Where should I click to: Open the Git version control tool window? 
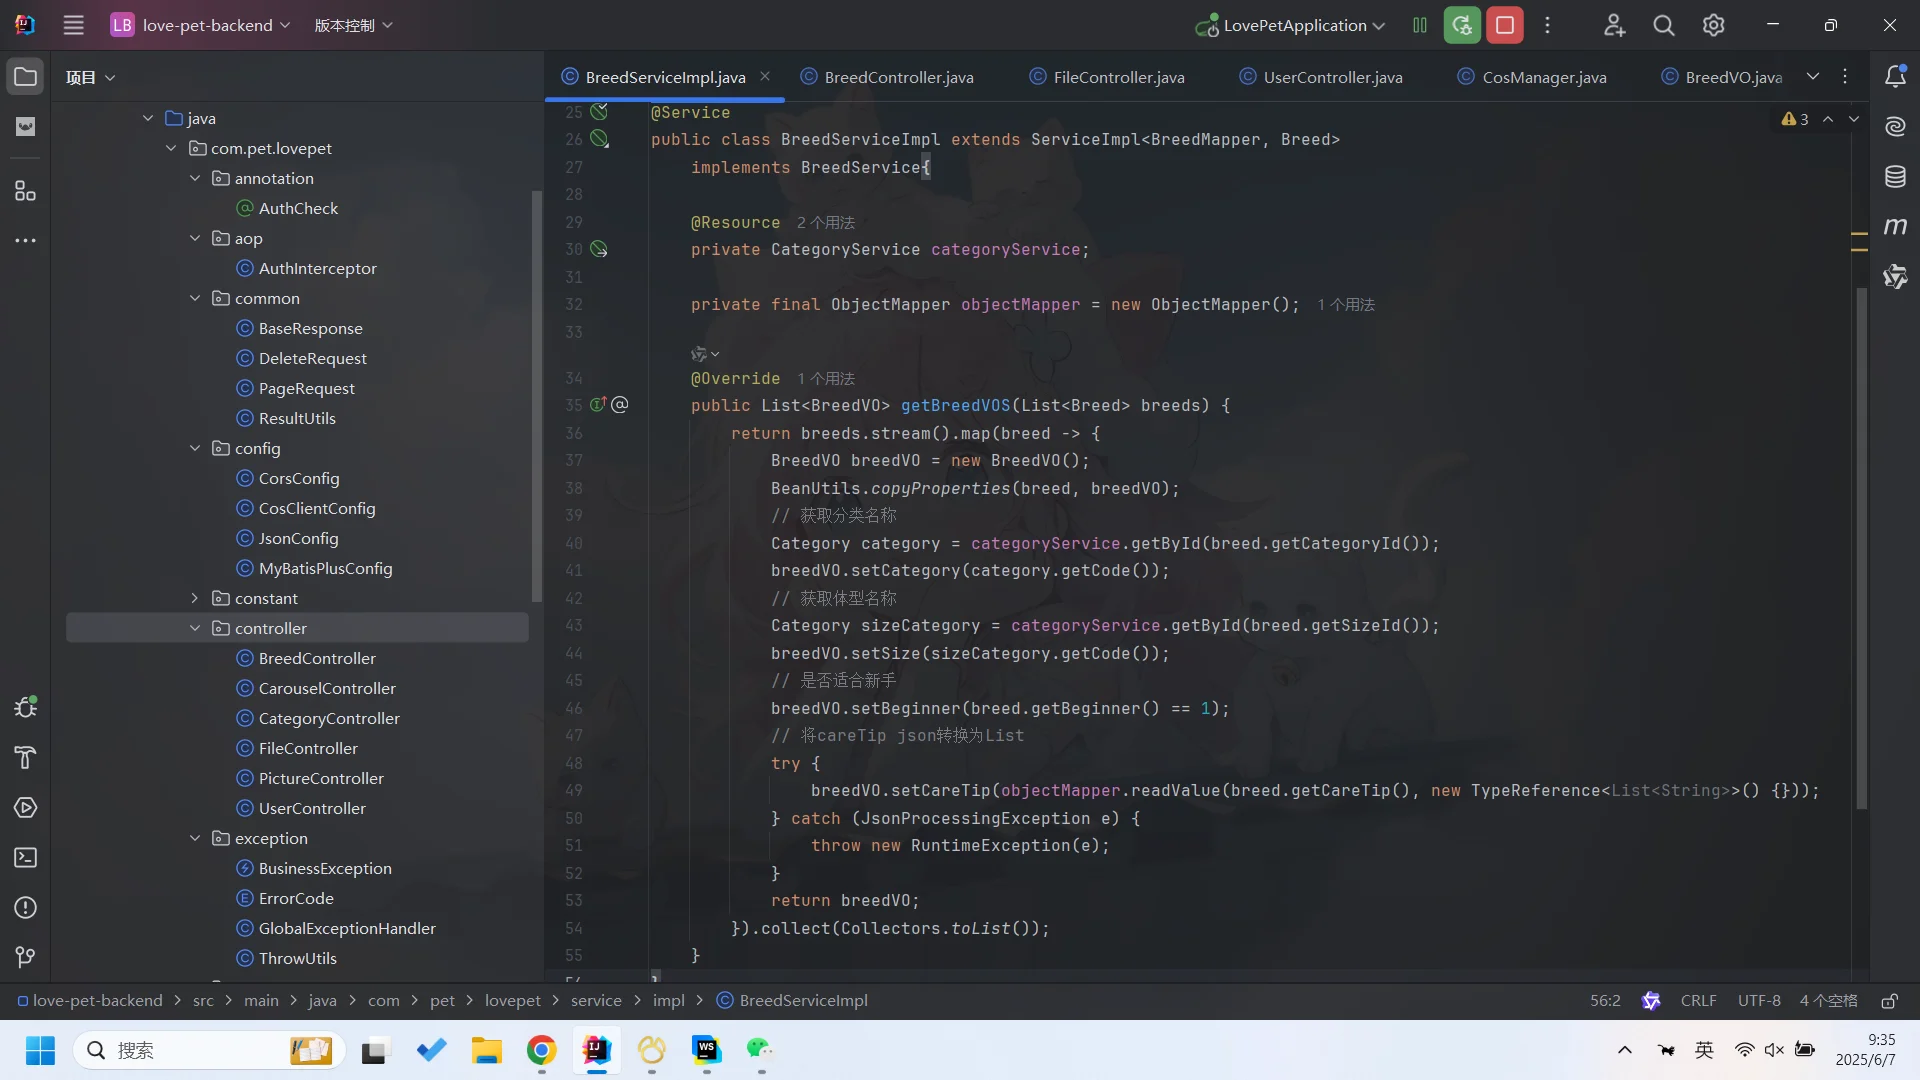[x=26, y=957]
